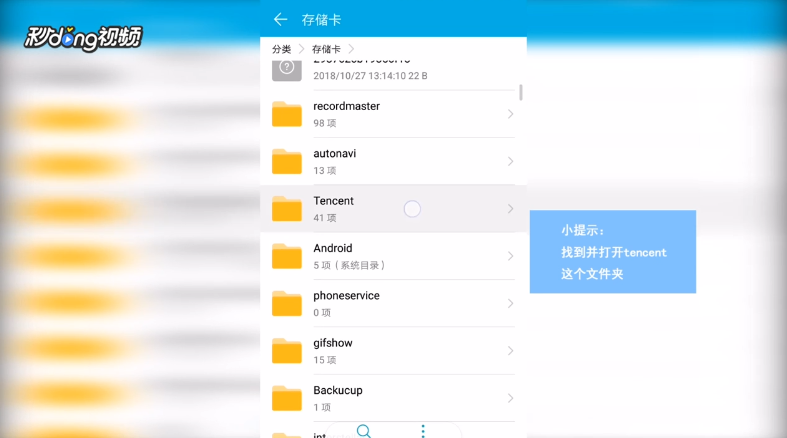Select 存储卡 breadcrumb item
The image size is (787, 438).
[326, 49]
